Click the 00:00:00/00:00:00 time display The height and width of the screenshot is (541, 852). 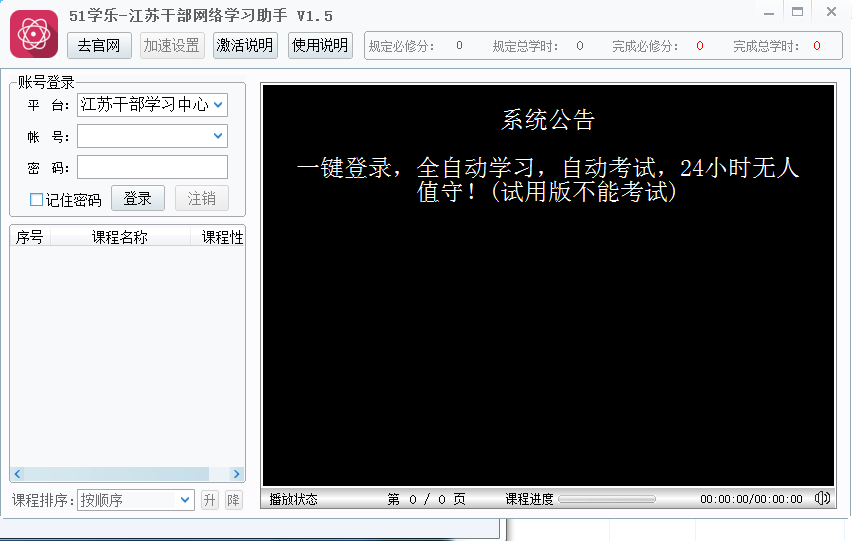751,499
